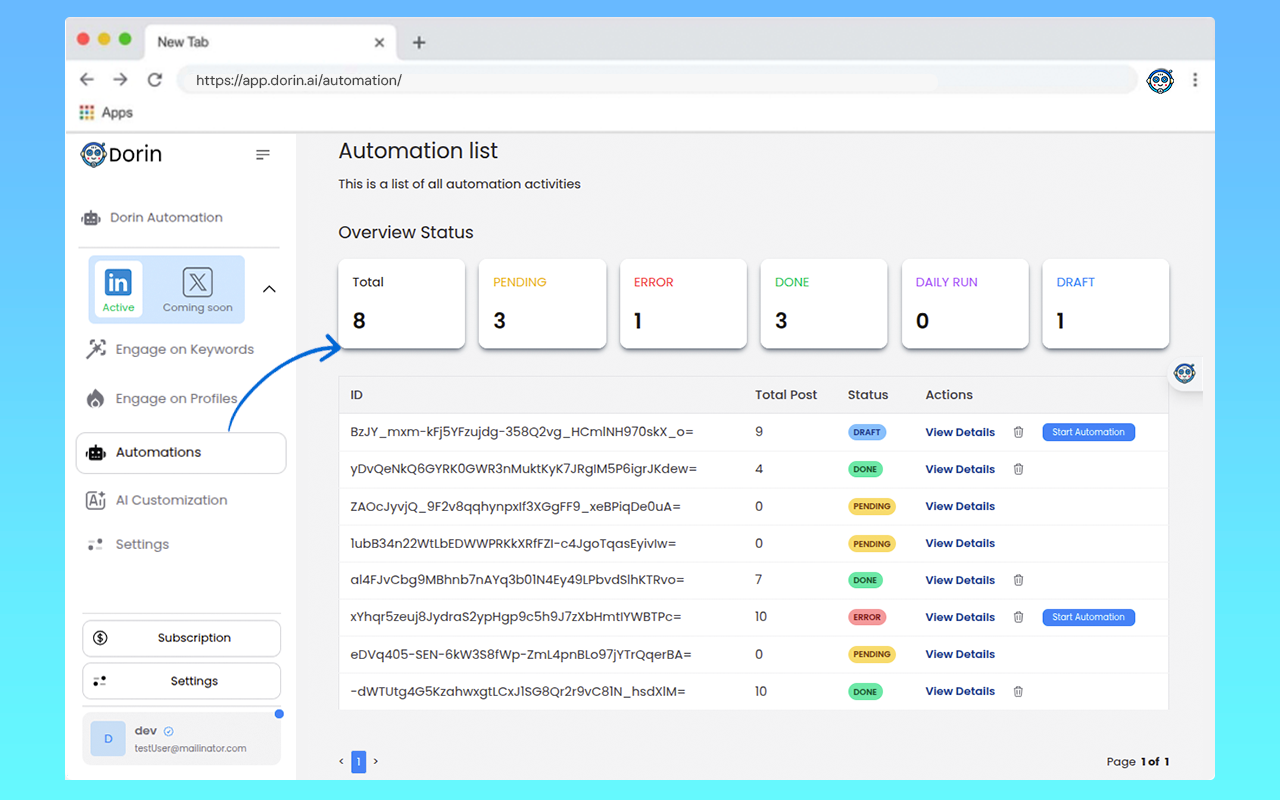Click the DRAFT status badge in first row
This screenshot has height=800, width=1280.
click(x=867, y=432)
